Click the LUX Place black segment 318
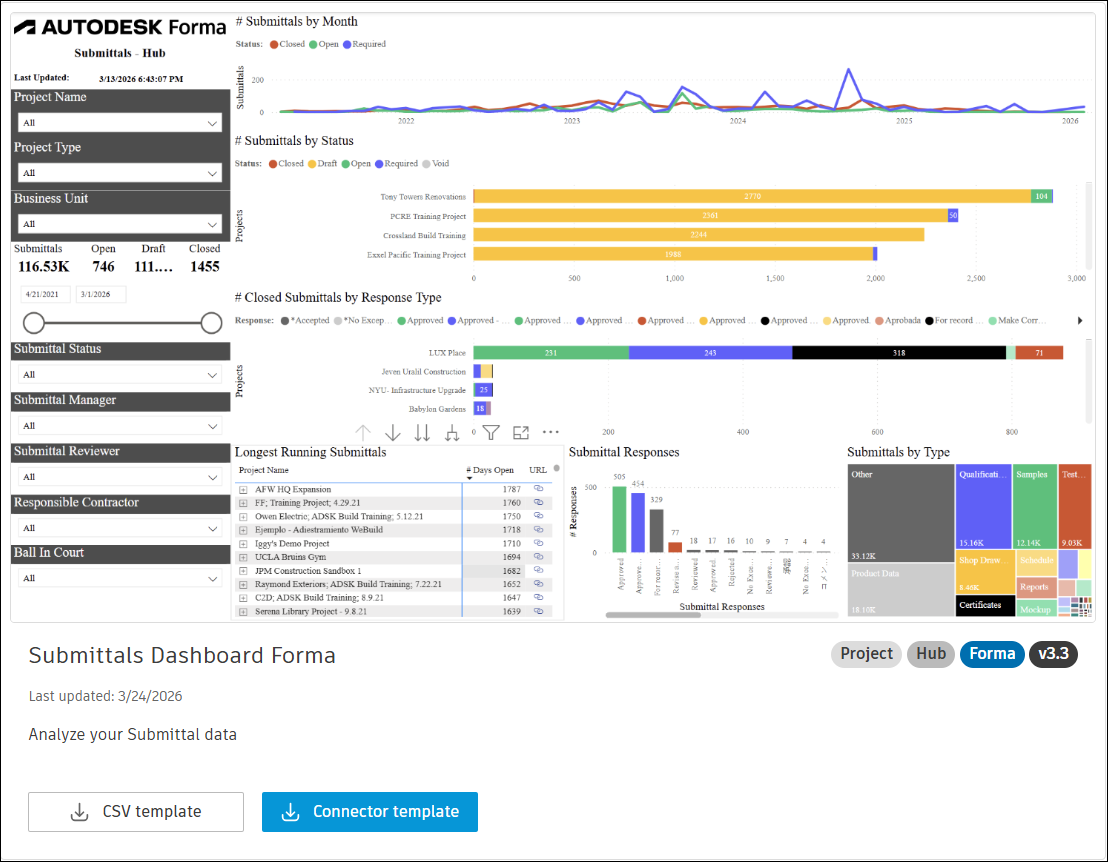The width and height of the screenshot is (1108, 862). [899, 353]
